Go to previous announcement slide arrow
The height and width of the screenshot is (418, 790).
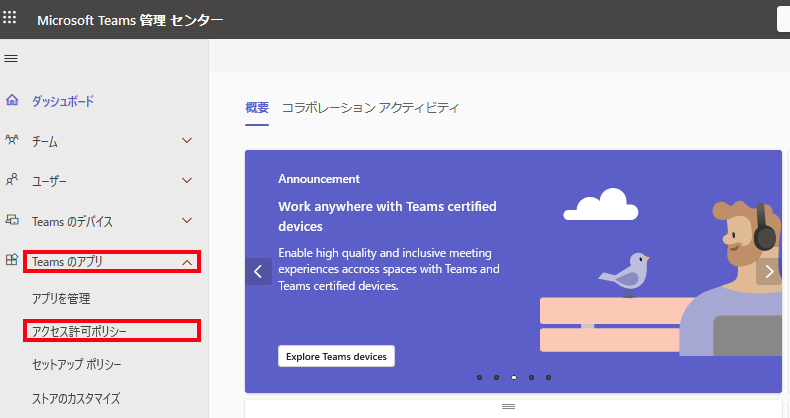click(x=258, y=272)
